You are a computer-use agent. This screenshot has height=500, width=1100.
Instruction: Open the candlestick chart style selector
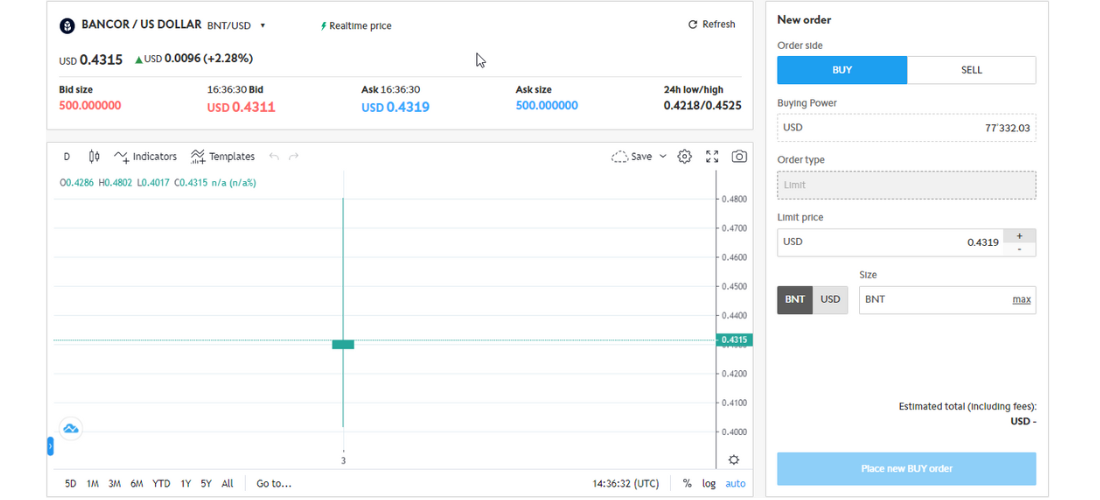pyautogui.click(x=95, y=156)
